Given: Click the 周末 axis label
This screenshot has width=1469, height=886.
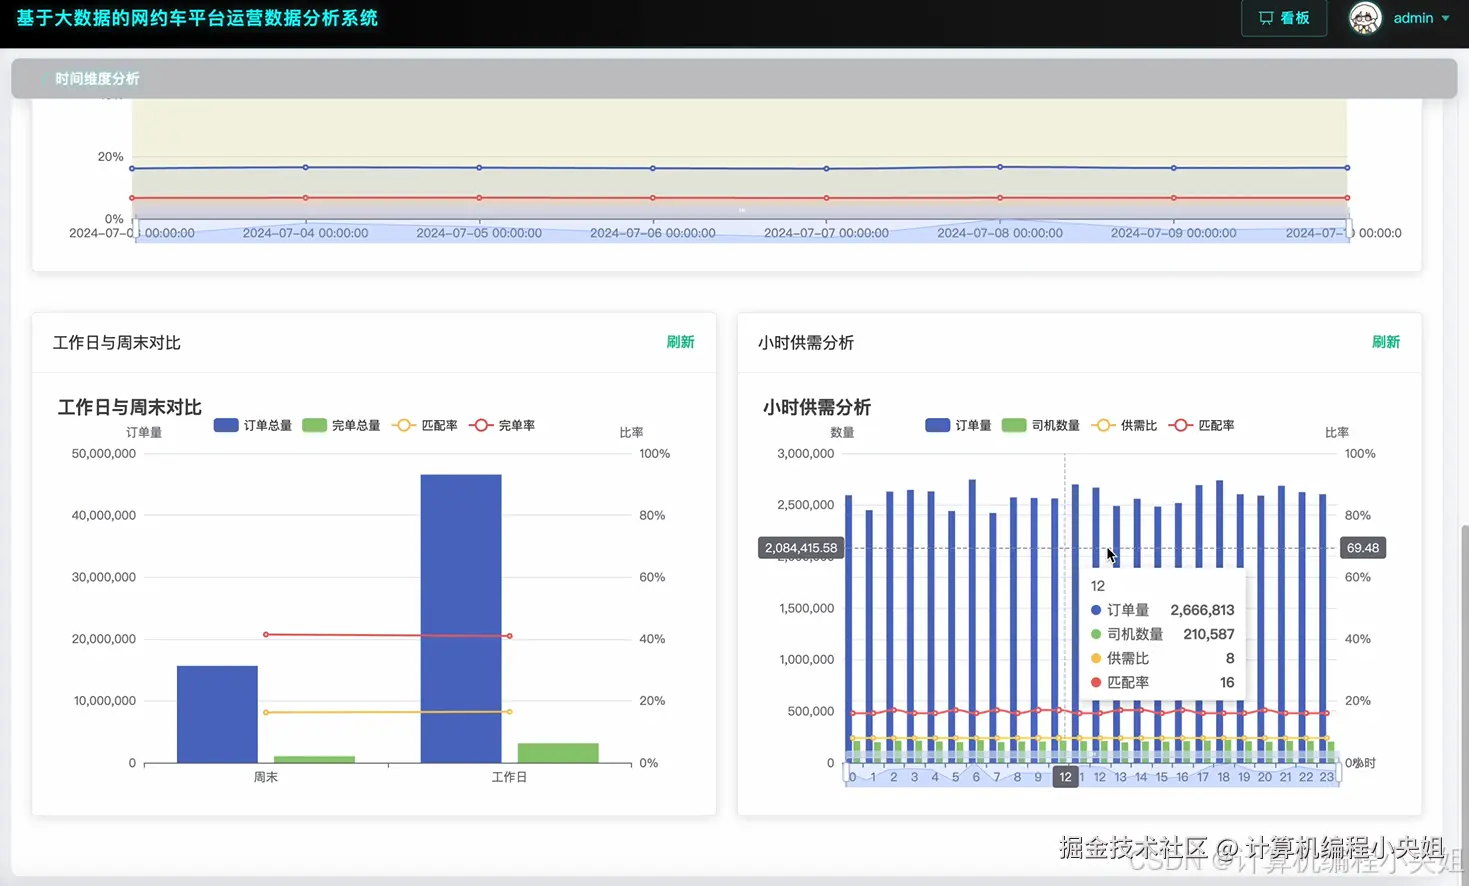Looking at the screenshot, I should [x=265, y=777].
